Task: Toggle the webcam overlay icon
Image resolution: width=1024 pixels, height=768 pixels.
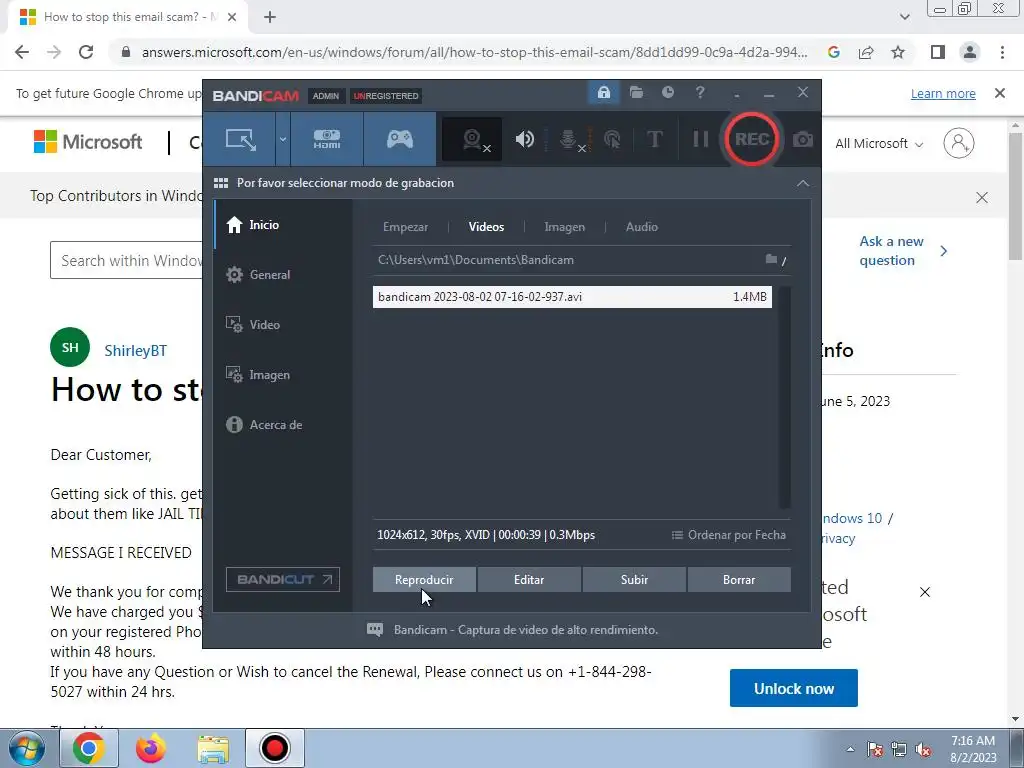Action: click(473, 139)
